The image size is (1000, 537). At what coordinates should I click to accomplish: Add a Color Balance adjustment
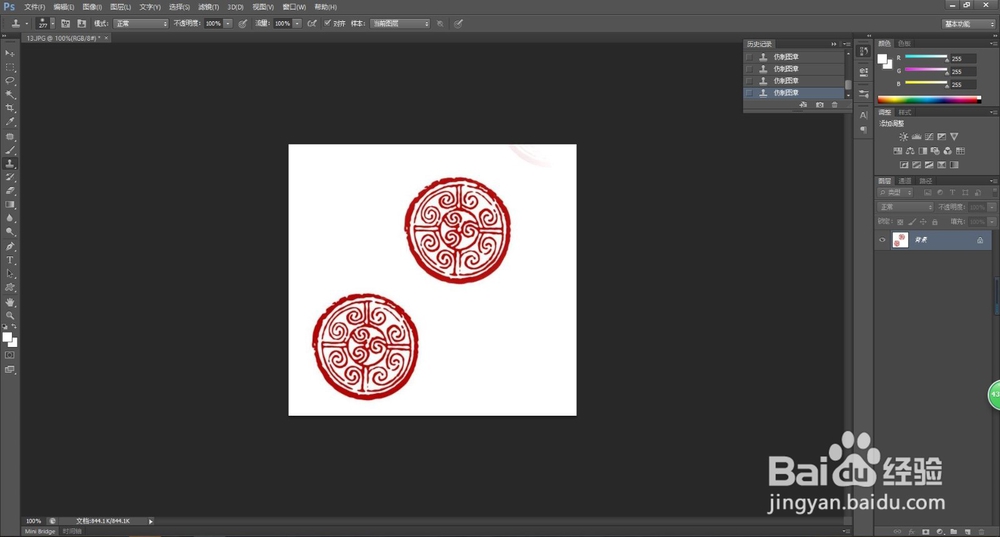pos(910,151)
